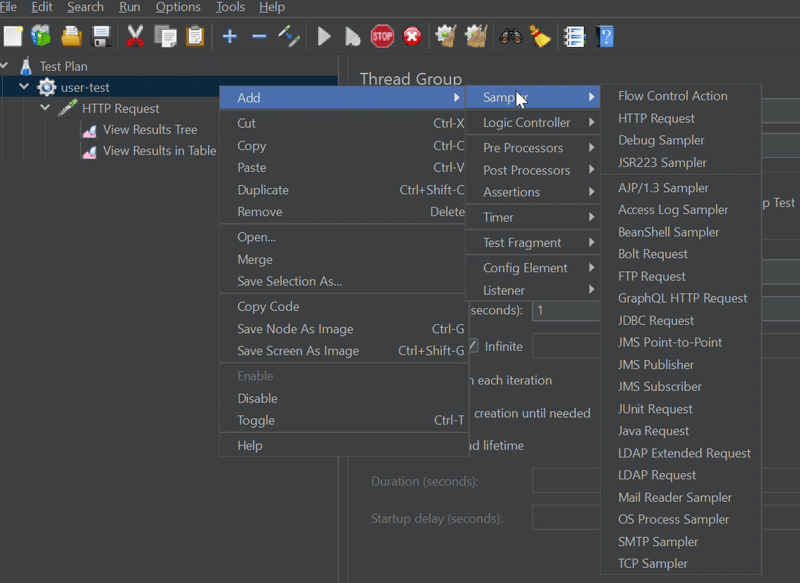Start the test with green play icon
The image size is (800, 583).
pos(324,36)
